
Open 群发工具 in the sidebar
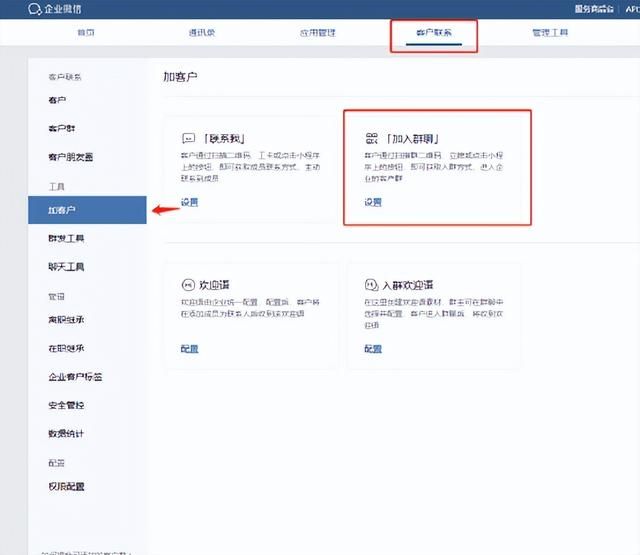coord(66,238)
